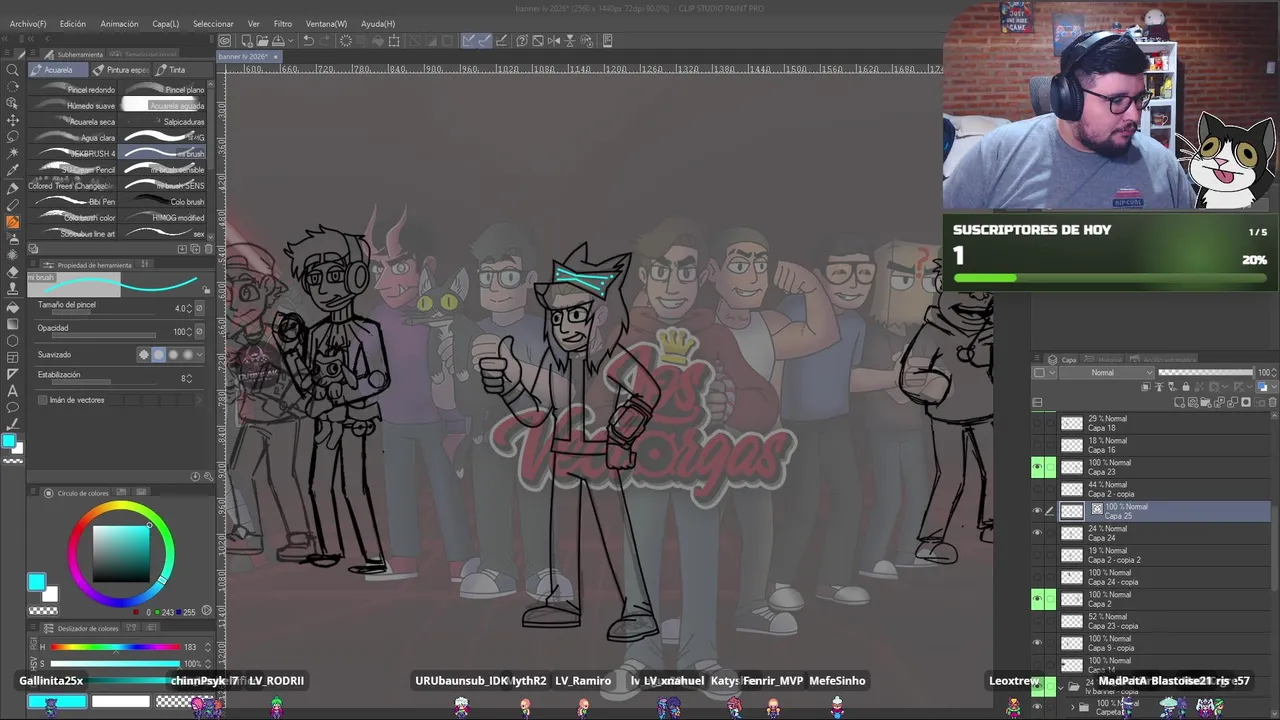This screenshot has height=720, width=1280.
Task: Switch to the Pintura espe sub tool tab
Action: point(120,70)
